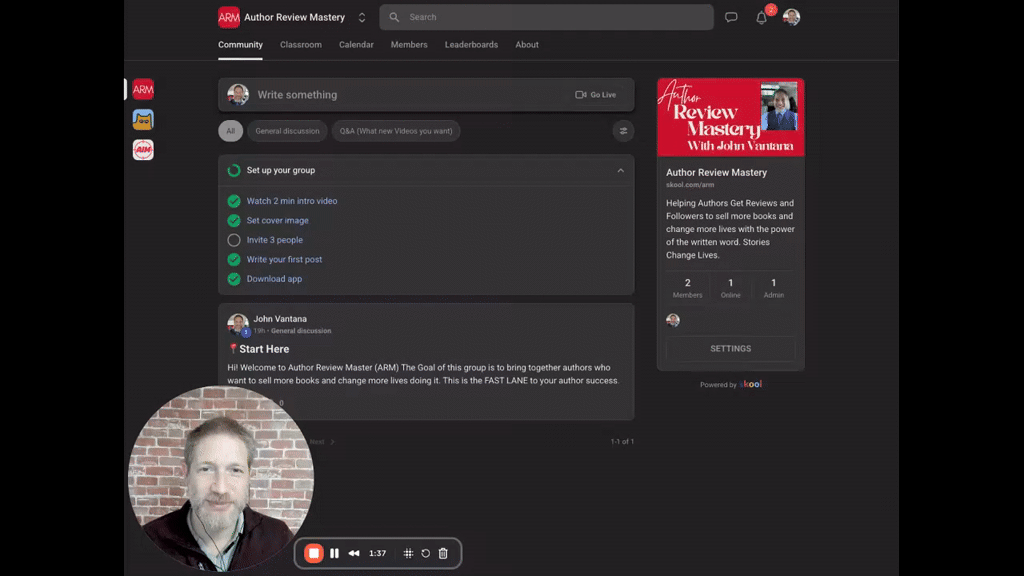Toggle the Invite 3 people circle
The image size is (1024, 576).
(x=234, y=240)
